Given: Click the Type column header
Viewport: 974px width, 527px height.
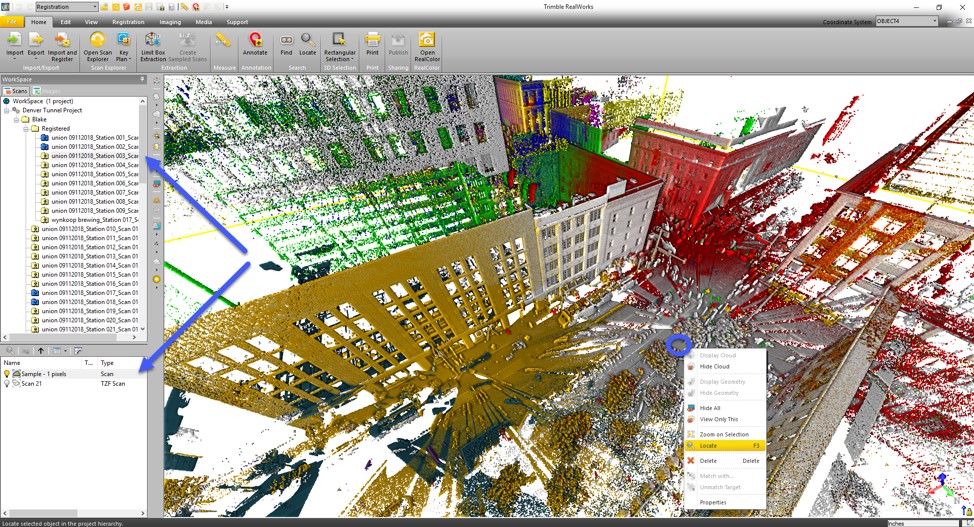Looking at the screenshot, I should pyautogui.click(x=122, y=362).
